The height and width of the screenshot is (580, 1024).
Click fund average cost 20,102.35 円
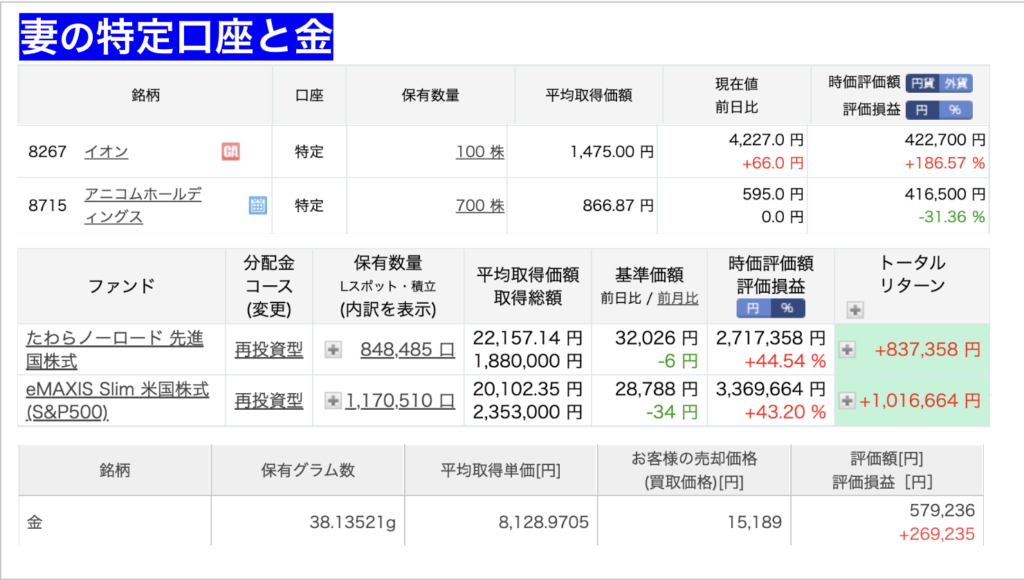click(x=528, y=389)
